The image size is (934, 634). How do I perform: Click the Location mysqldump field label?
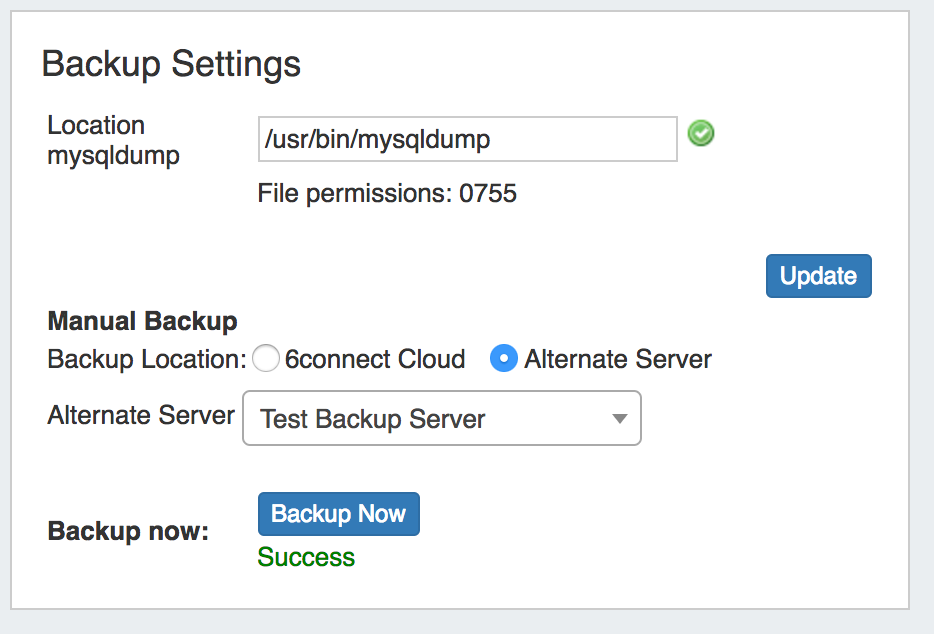[113, 140]
